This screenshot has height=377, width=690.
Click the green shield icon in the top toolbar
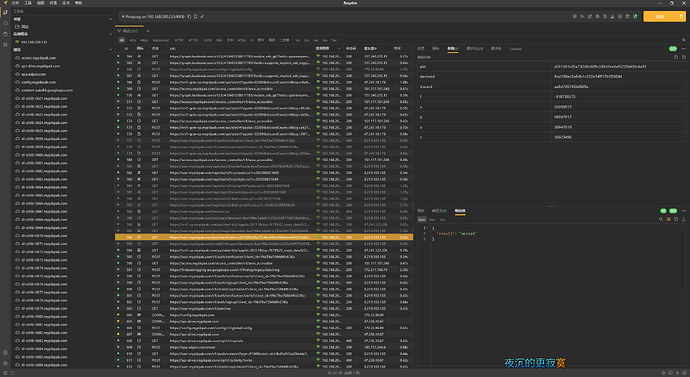[x=635, y=17]
